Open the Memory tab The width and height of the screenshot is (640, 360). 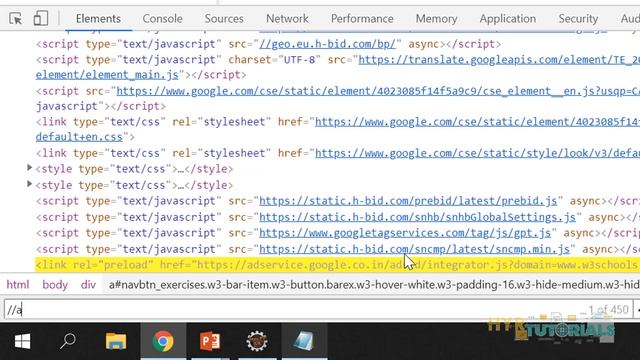[436, 19]
